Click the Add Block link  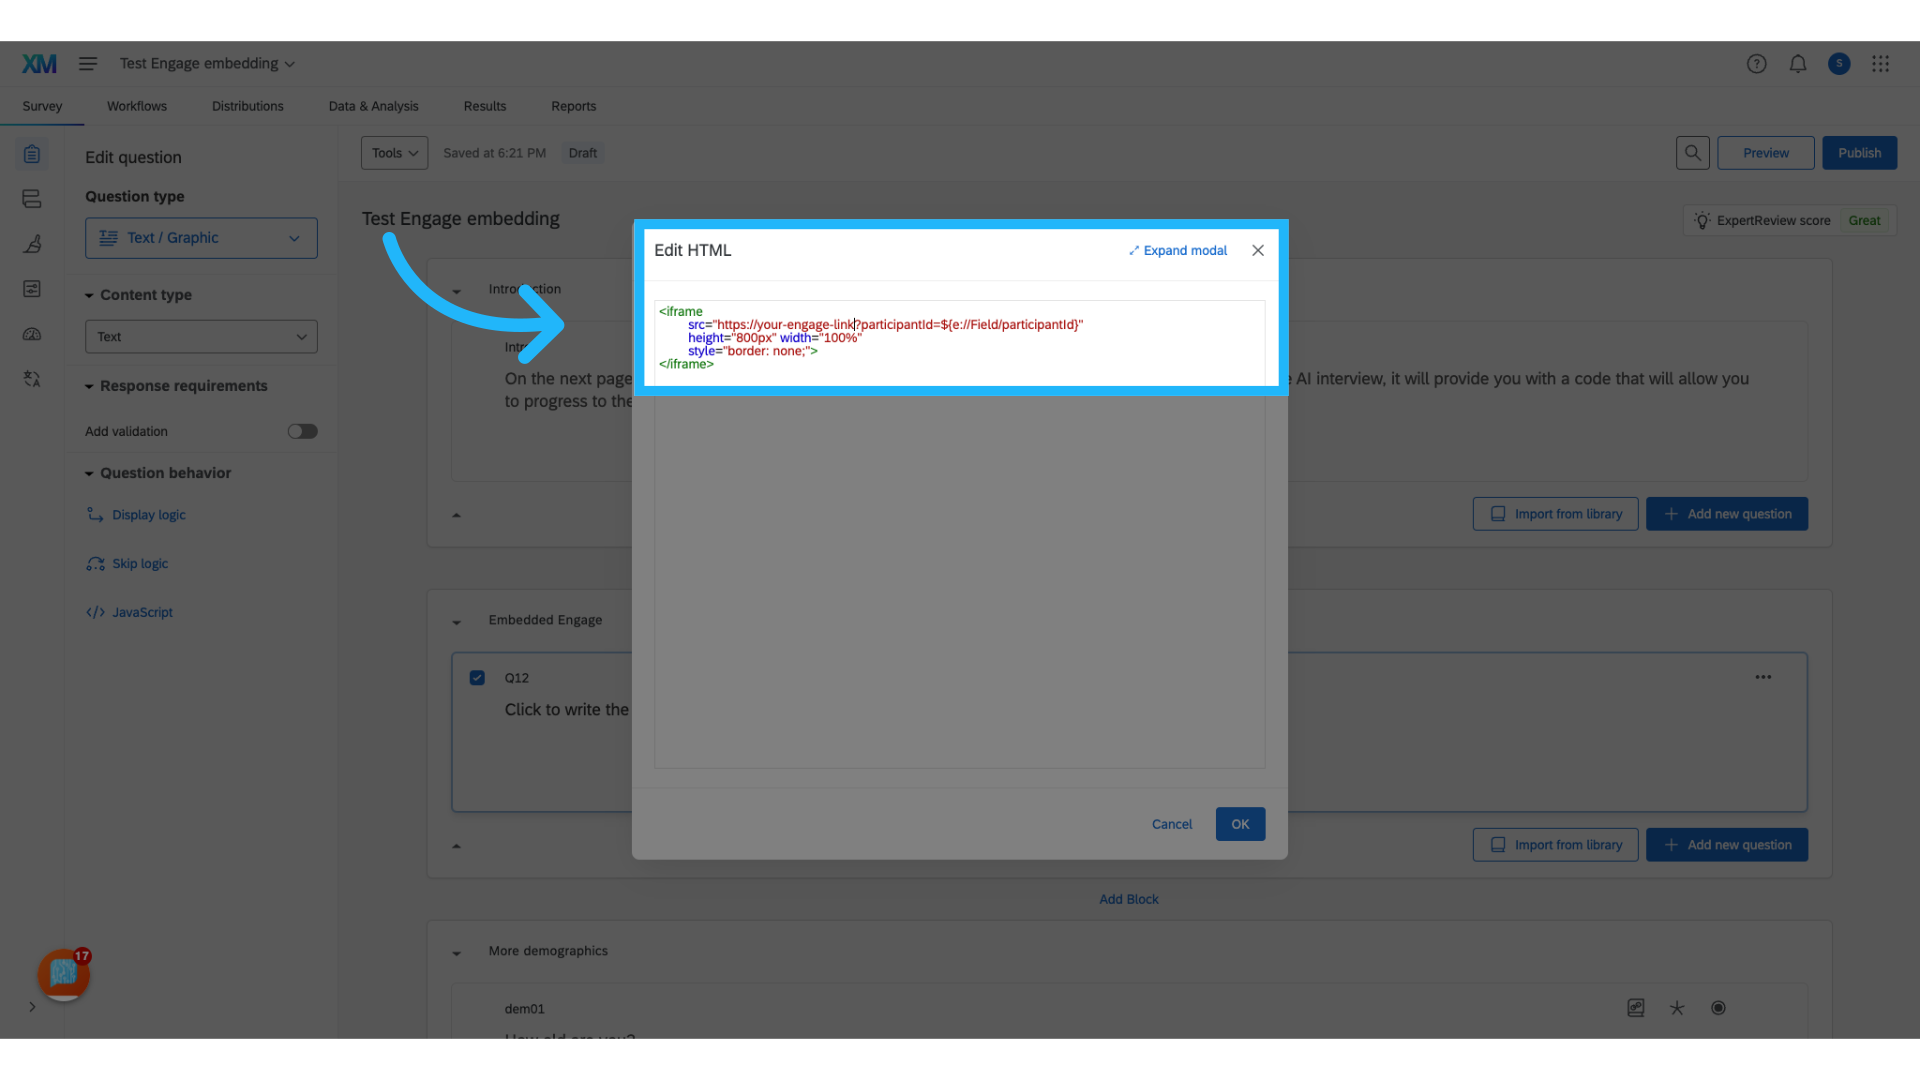[x=1129, y=899]
